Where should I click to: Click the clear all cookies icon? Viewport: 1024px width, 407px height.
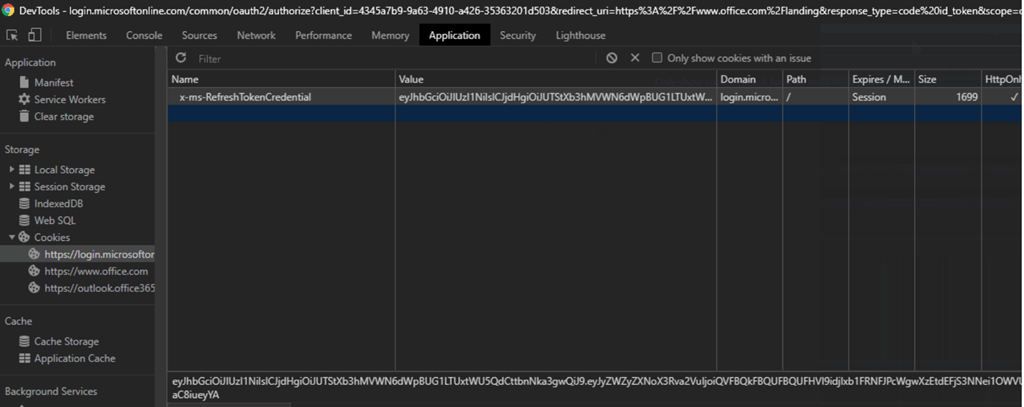612,58
